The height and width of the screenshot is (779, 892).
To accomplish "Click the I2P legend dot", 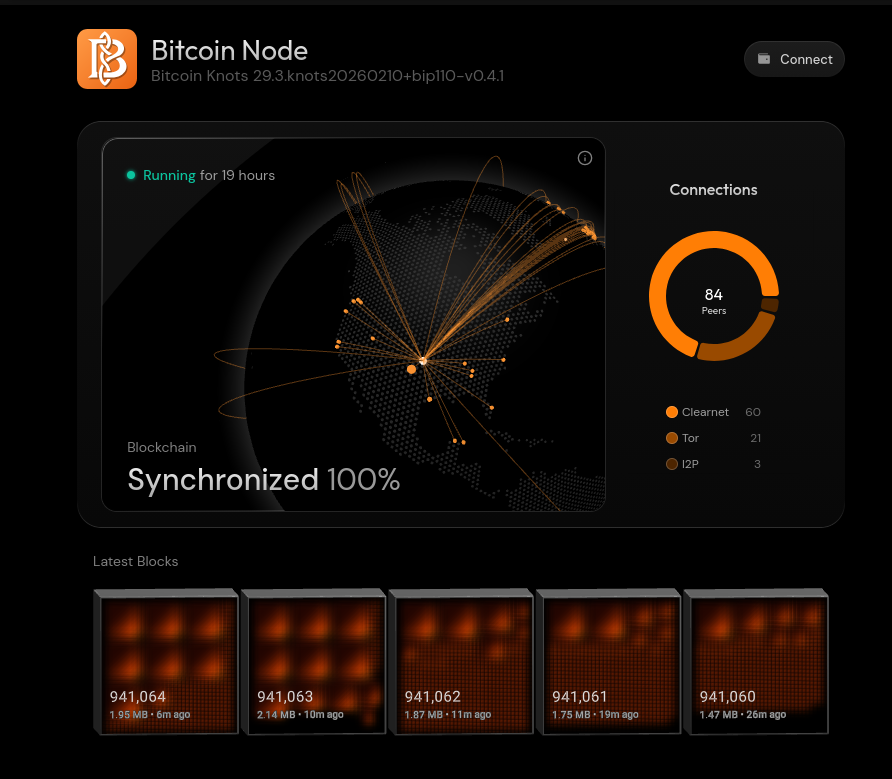I will pyautogui.click(x=671, y=464).
